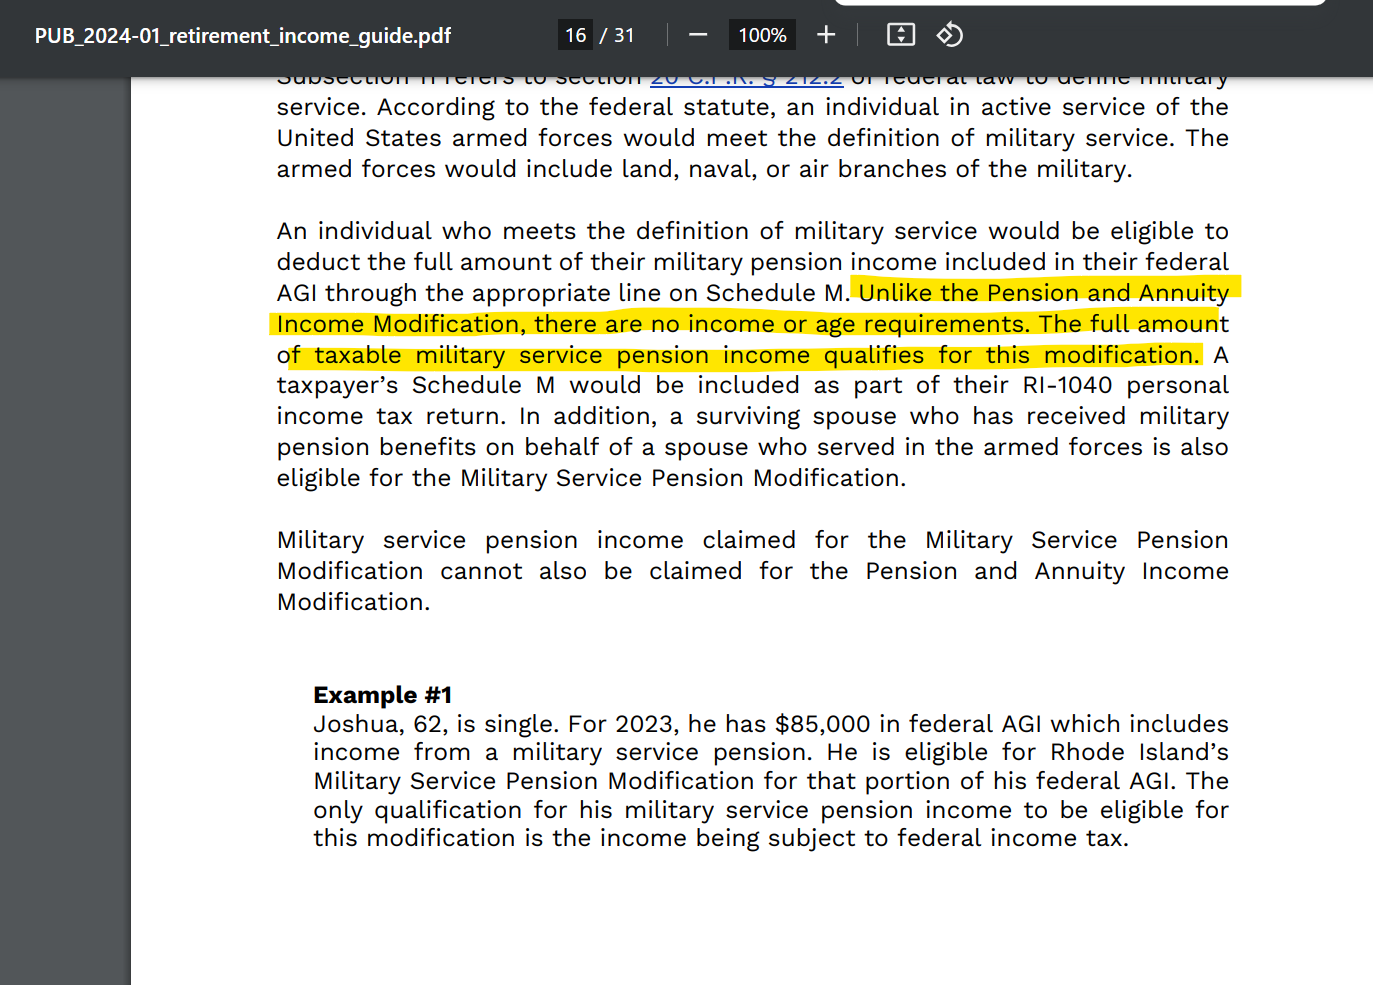The height and width of the screenshot is (985, 1373).
Task: Click the 'Example #1' heading
Action: (383, 695)
